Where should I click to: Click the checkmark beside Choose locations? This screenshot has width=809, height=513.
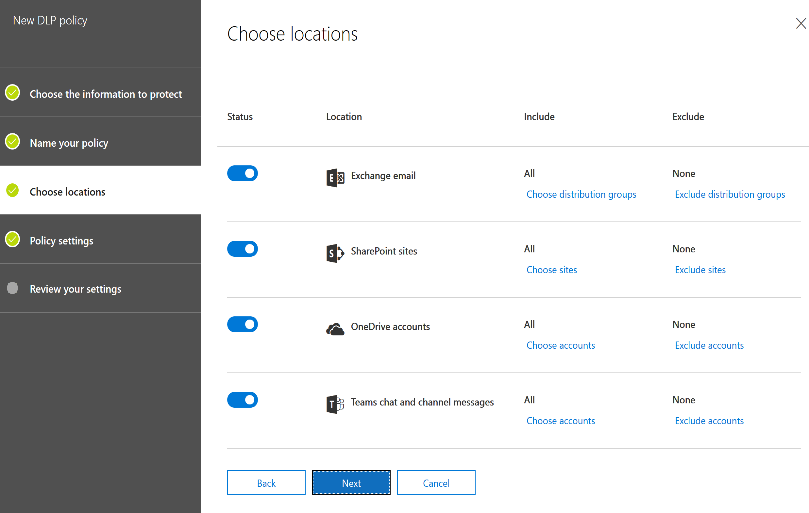12,190
